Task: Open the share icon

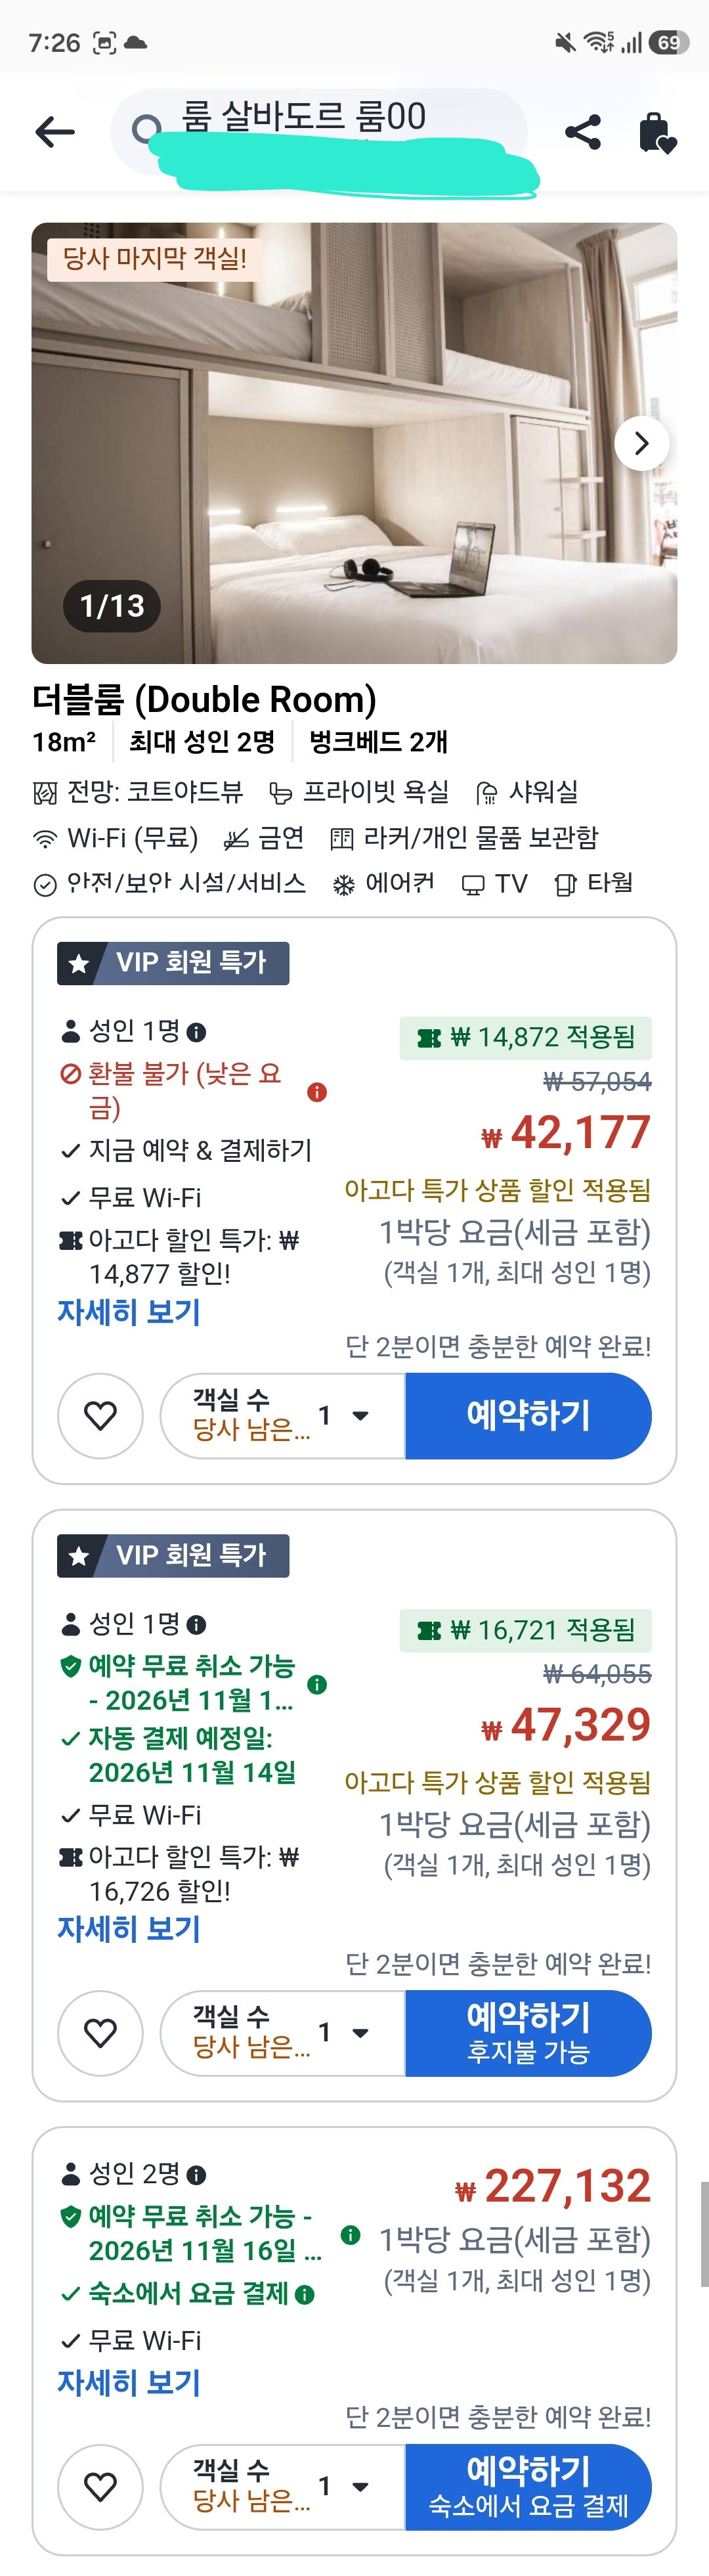Action: pyautogui.click(x=583, y=131)
